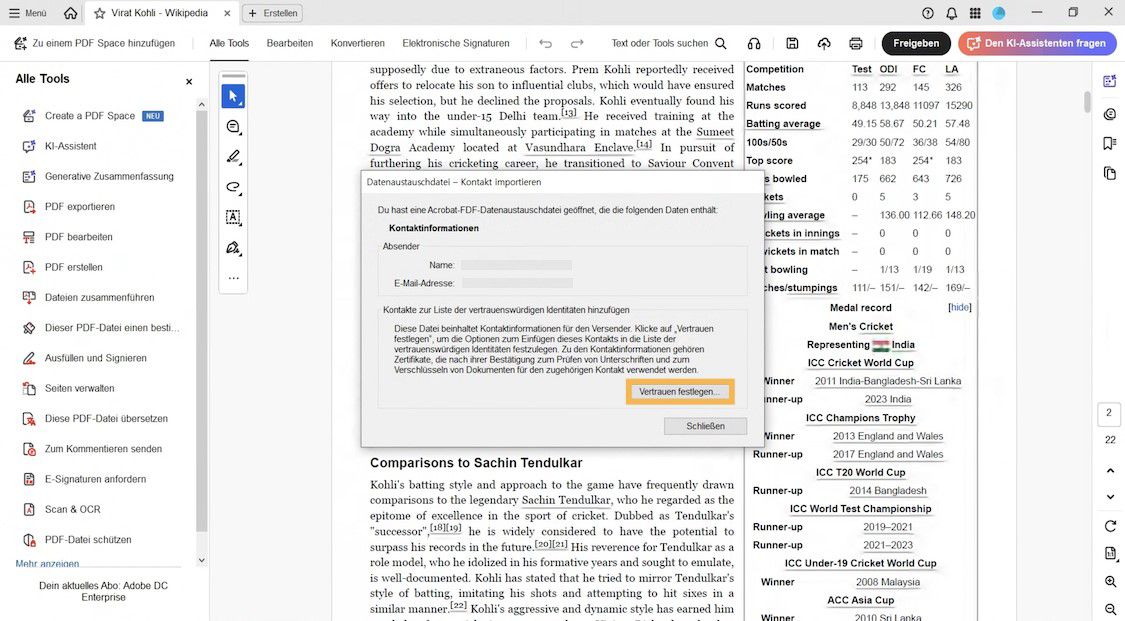Select the freehand draw lasso tool

click(x=233, y=187)
